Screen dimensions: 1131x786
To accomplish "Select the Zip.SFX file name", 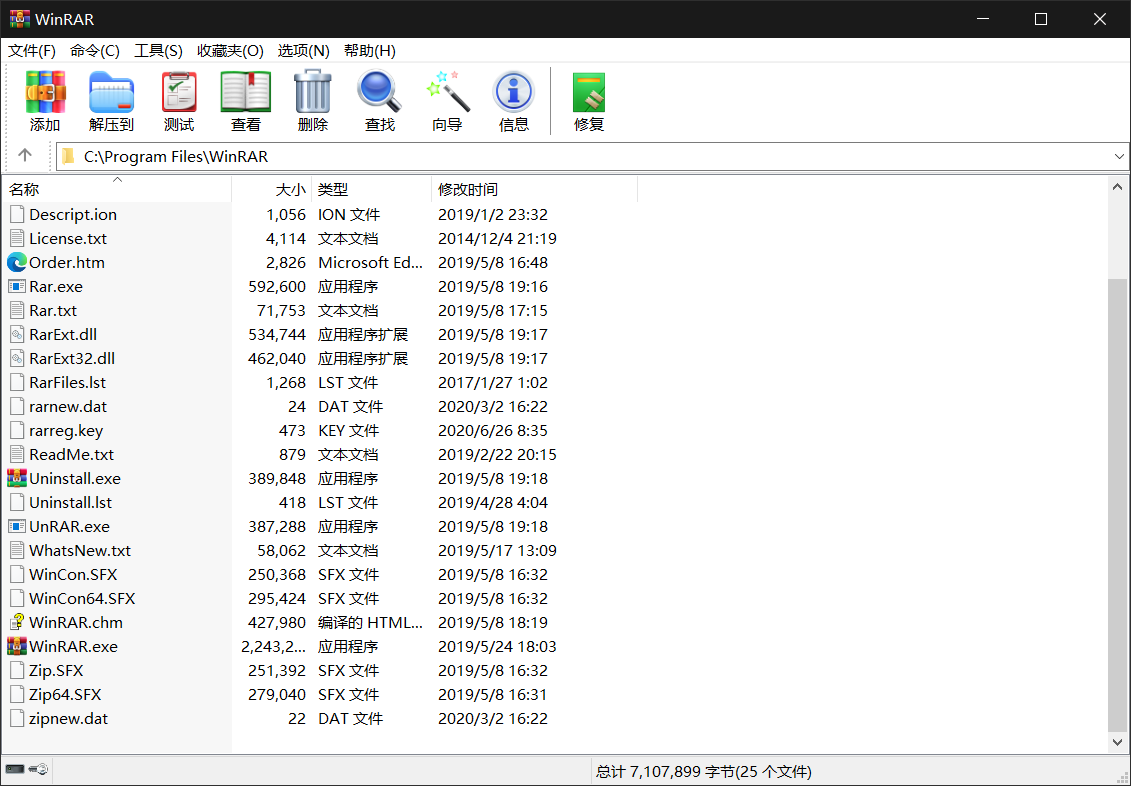I will click(x=56, y=671).
